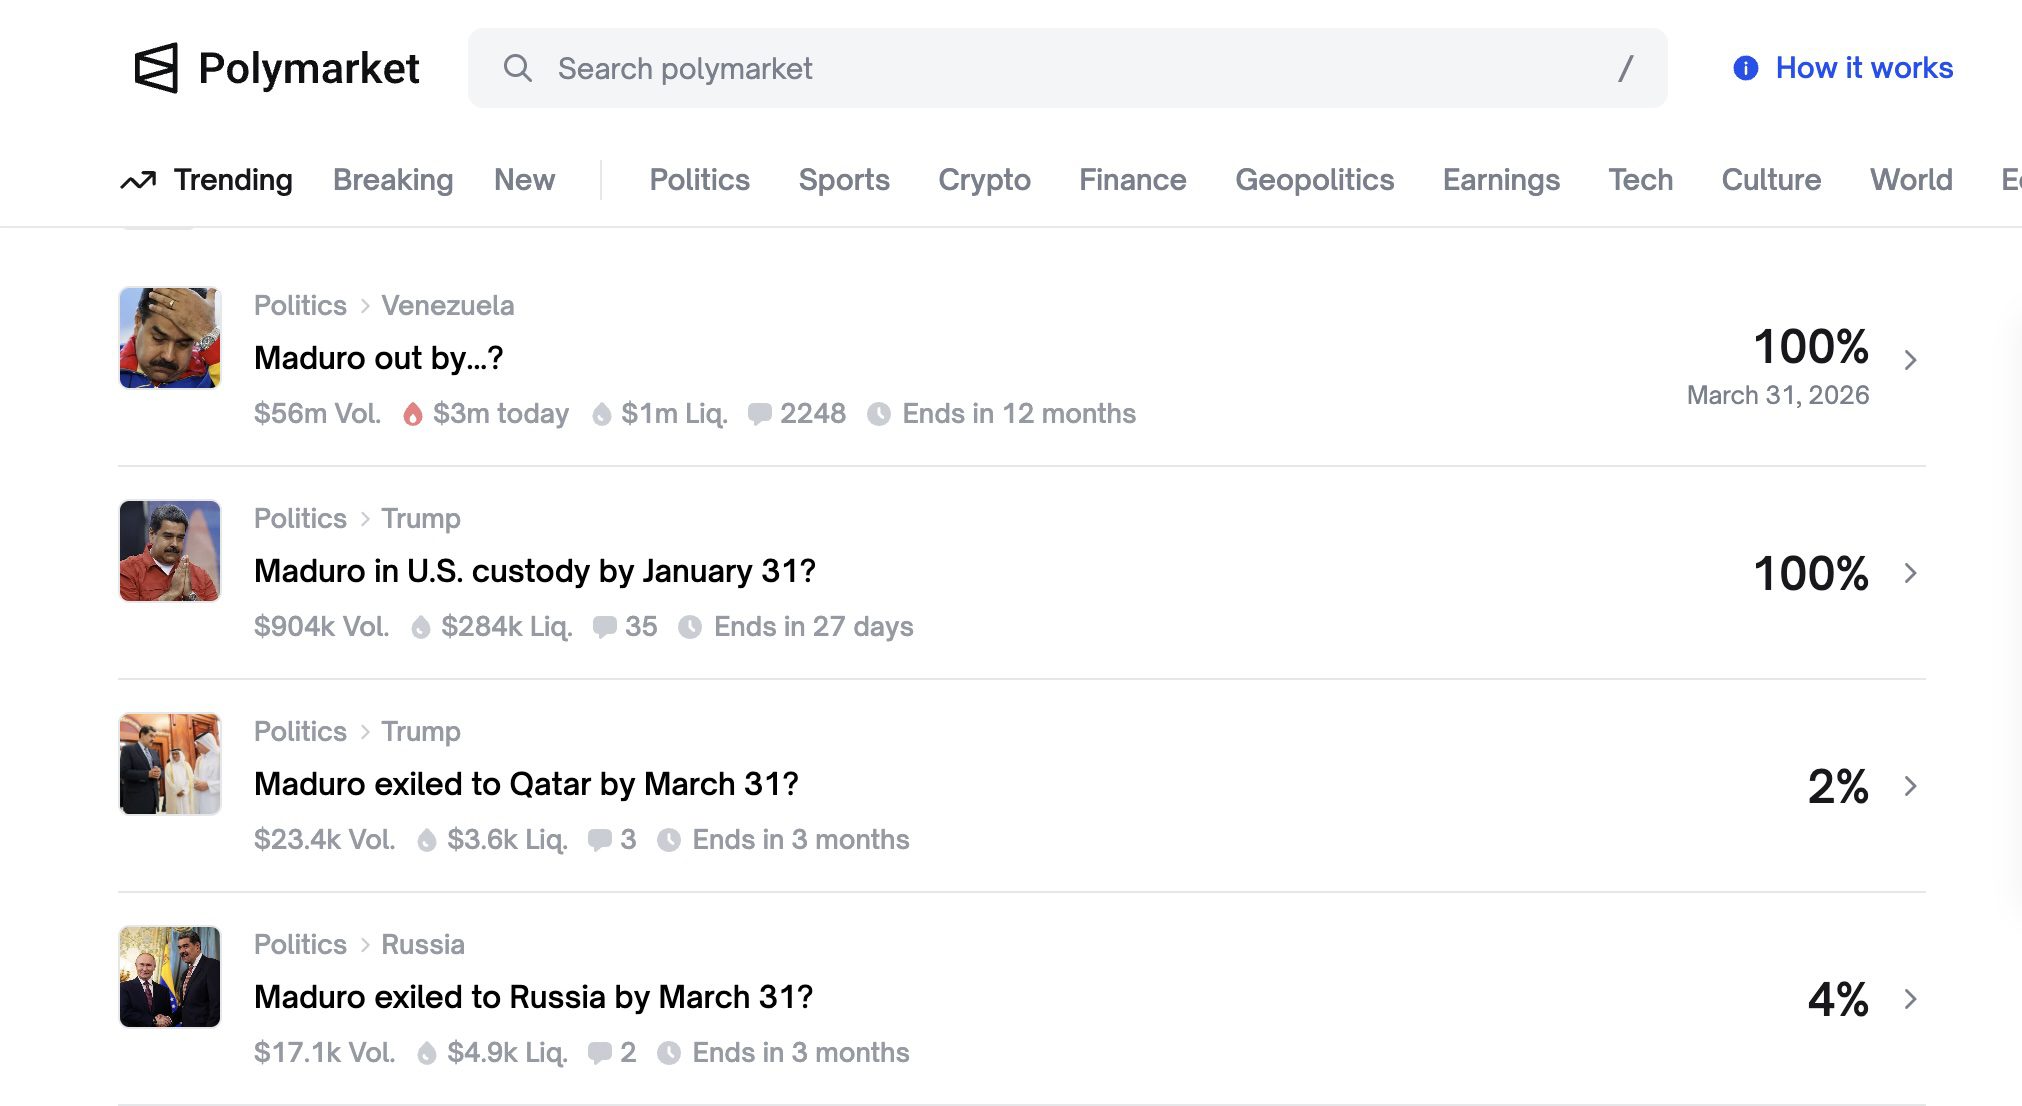Click the liquidity drop icon beside $284k Liq.
The height and width of the screenshot is (1106, 2022).
tap(421, 627)
